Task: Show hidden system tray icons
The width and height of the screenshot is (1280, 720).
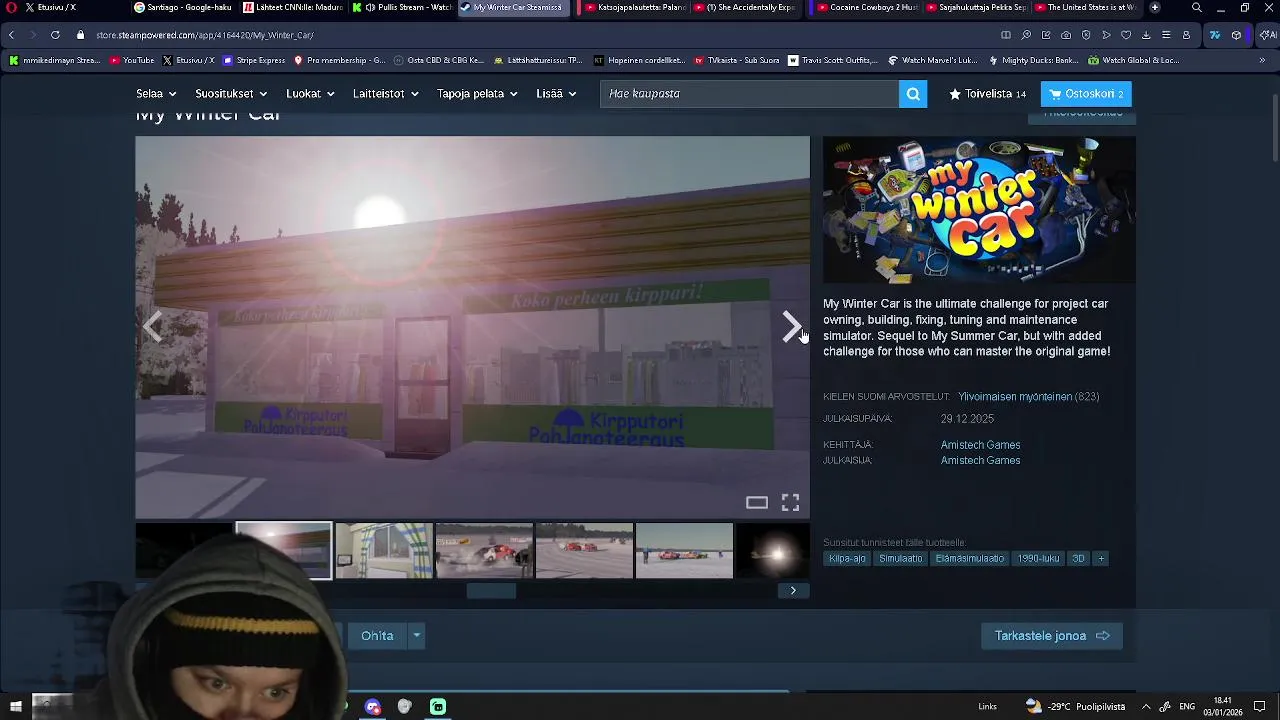Action: (1146, 706)
